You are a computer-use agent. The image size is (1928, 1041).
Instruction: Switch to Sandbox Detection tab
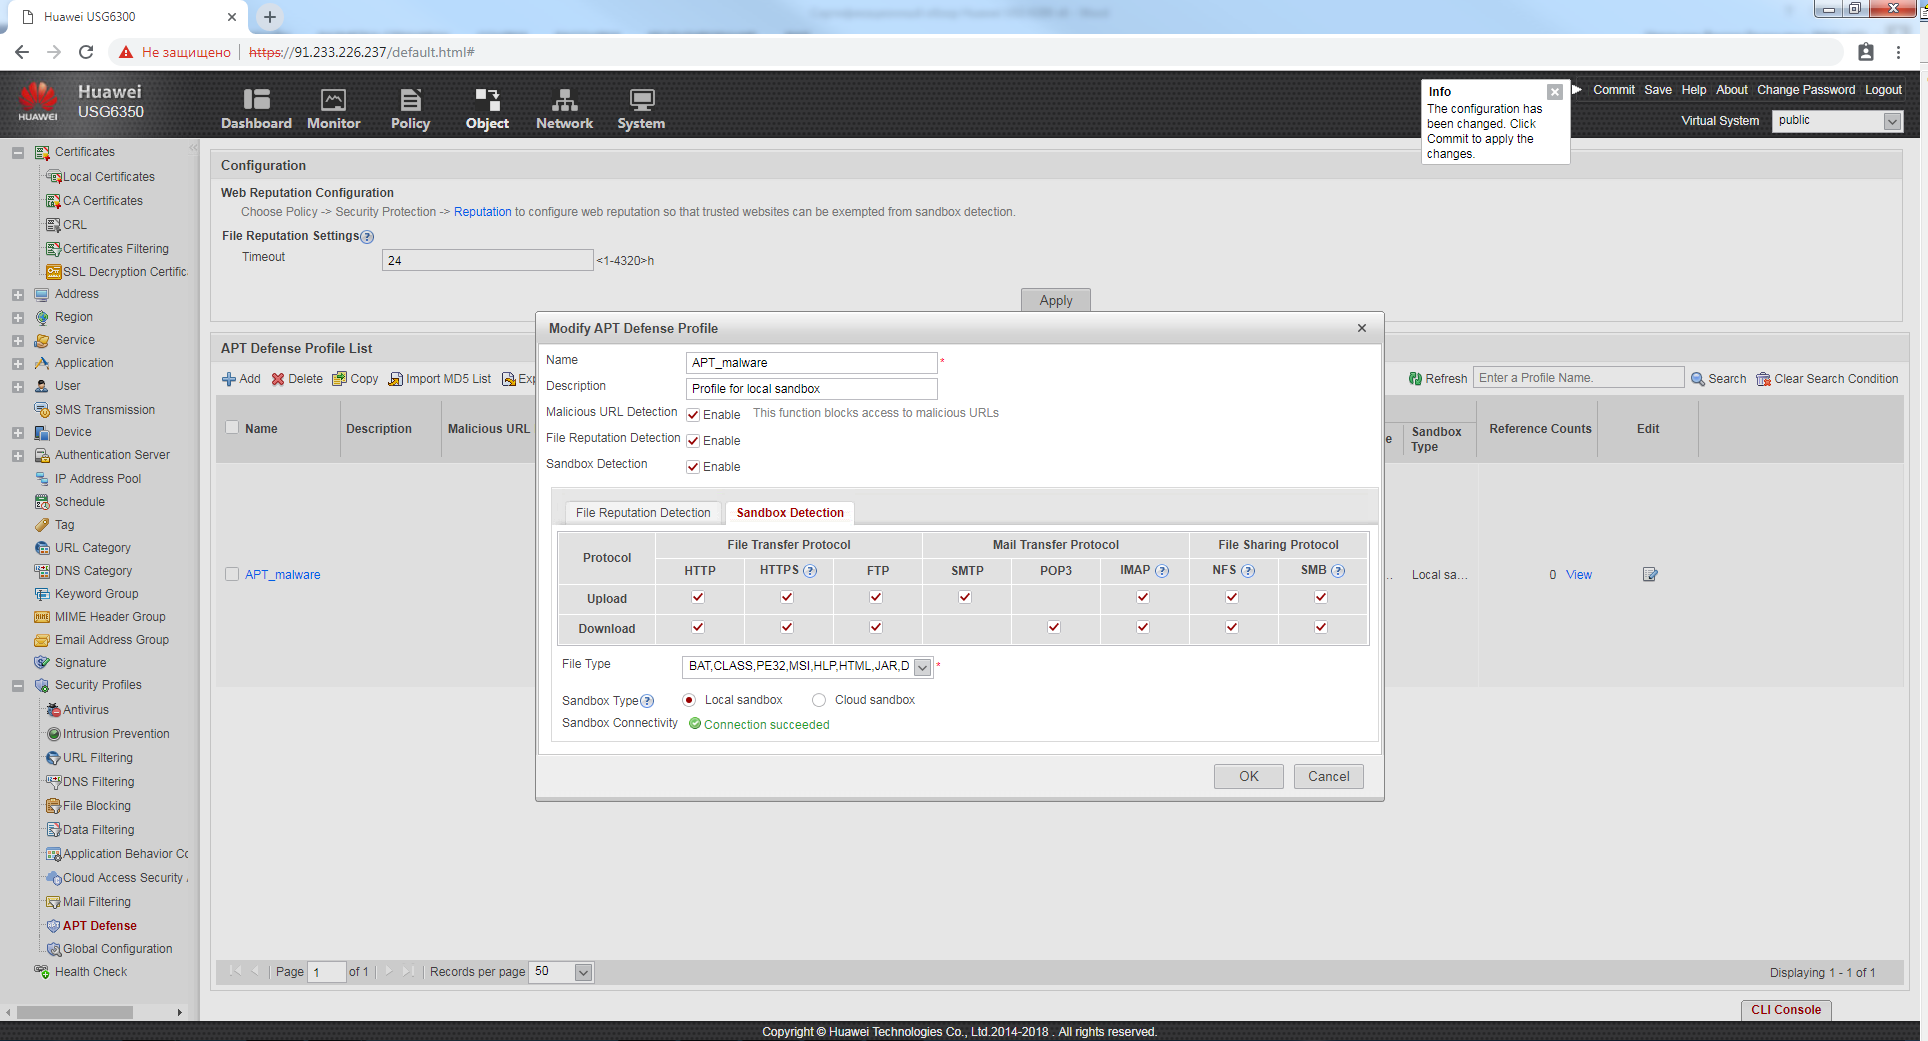coord(790,513)
